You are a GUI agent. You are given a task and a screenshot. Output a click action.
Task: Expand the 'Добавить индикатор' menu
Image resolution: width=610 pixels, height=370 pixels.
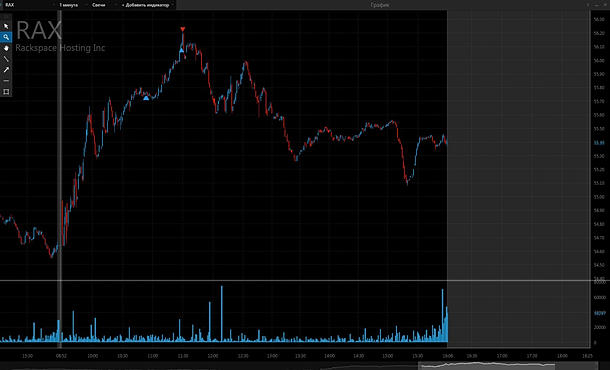(x=145, y=5)
